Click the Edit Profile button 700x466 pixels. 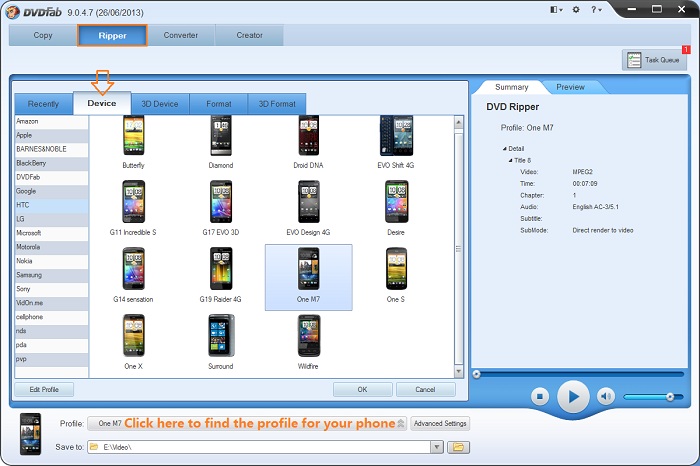click(x=44, y=389)
